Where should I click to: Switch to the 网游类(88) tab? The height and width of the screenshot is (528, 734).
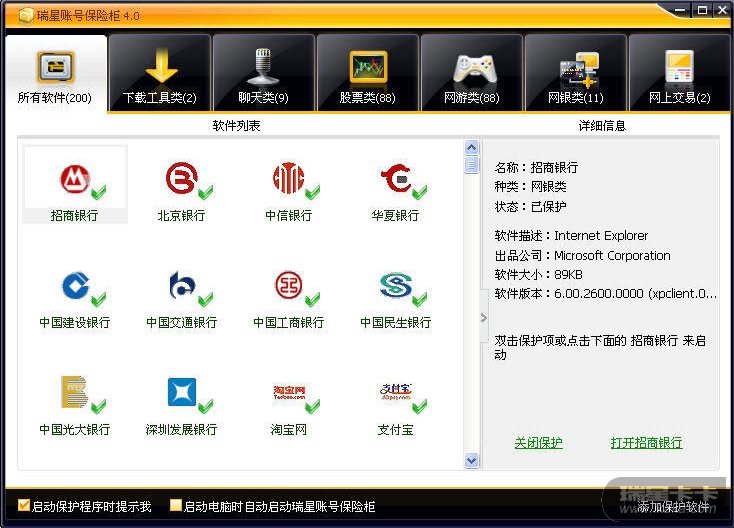click(x=471, y=73)
